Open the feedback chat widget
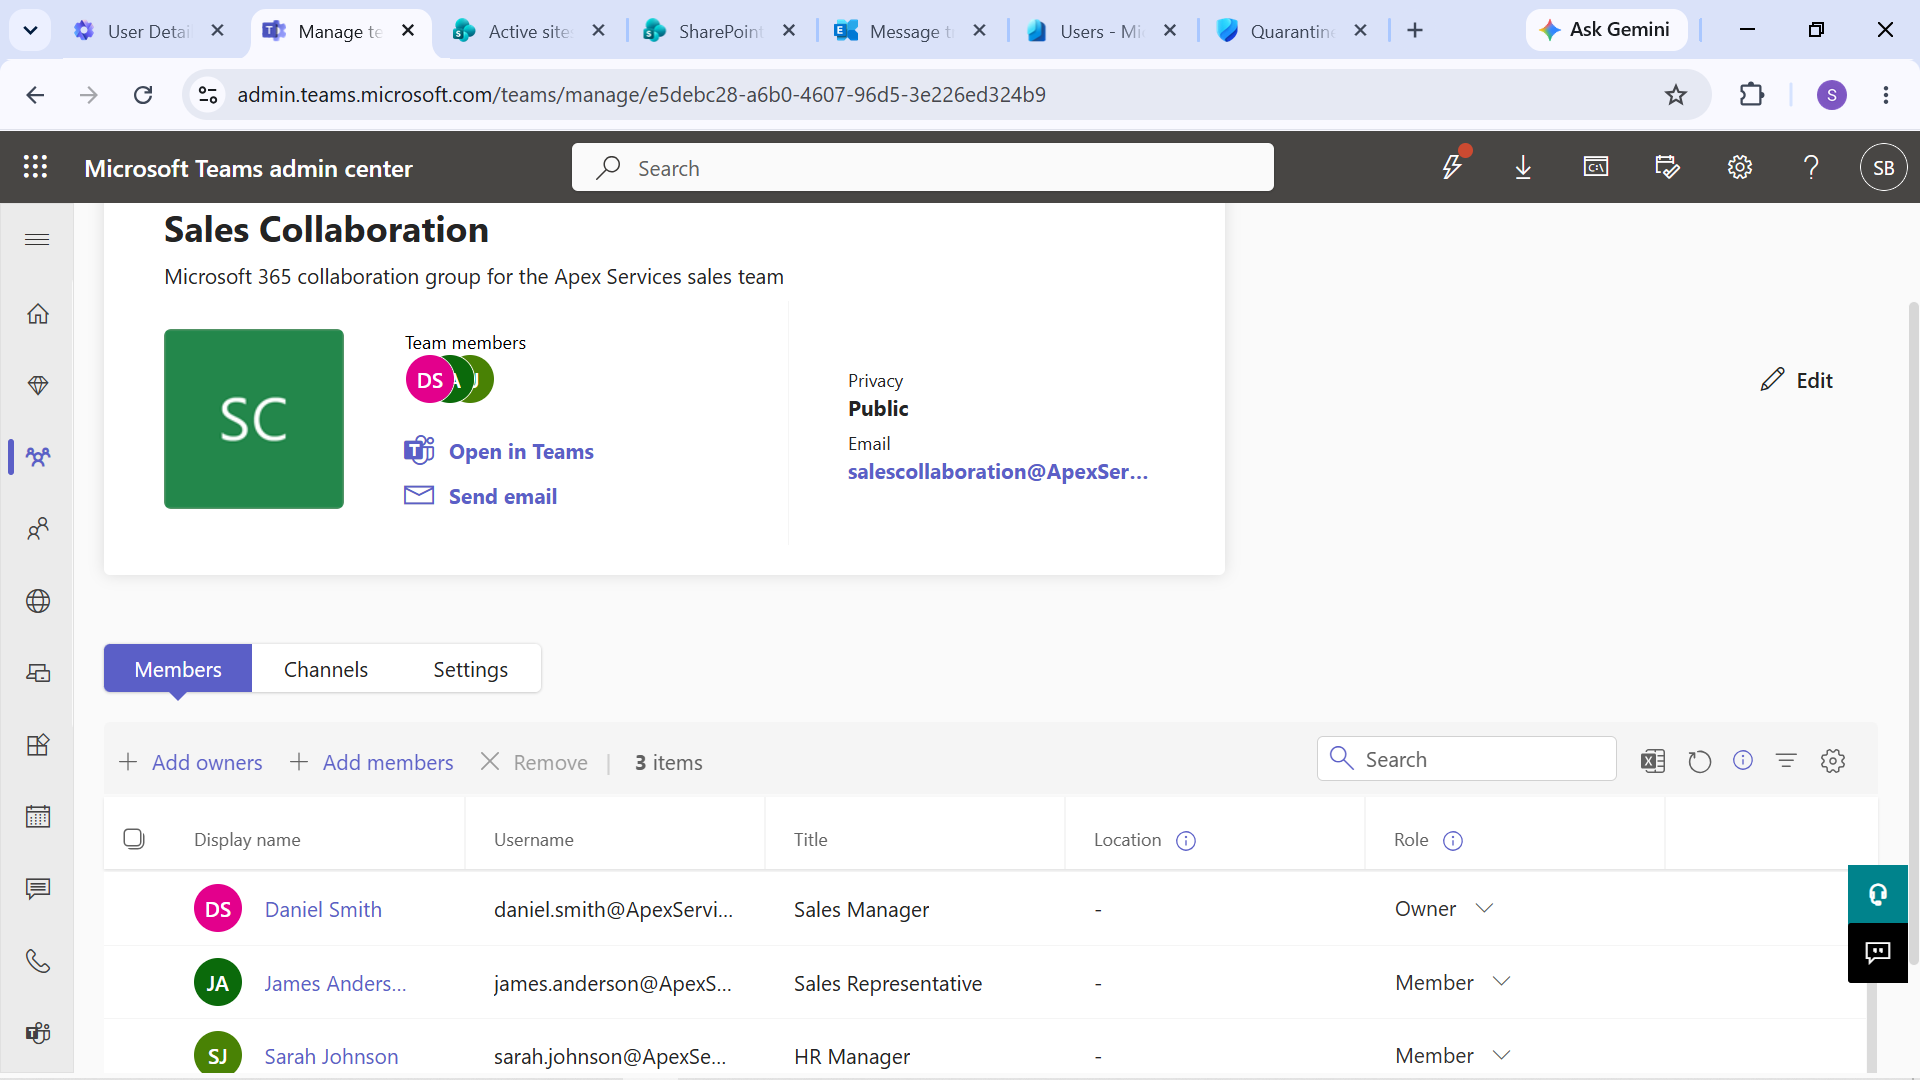This screenshot has width=1920, height=1080. 1878,953
